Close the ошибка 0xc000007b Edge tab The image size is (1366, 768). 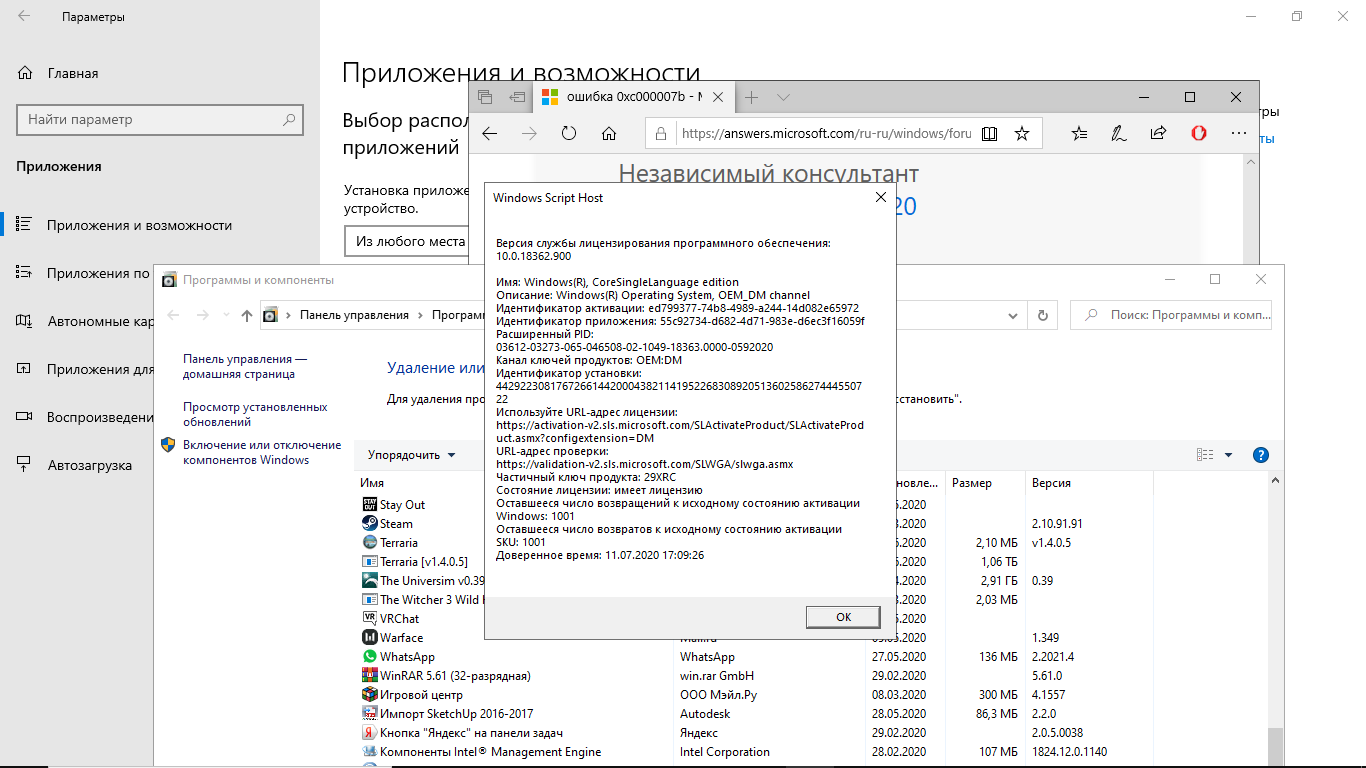coord(720,97)
